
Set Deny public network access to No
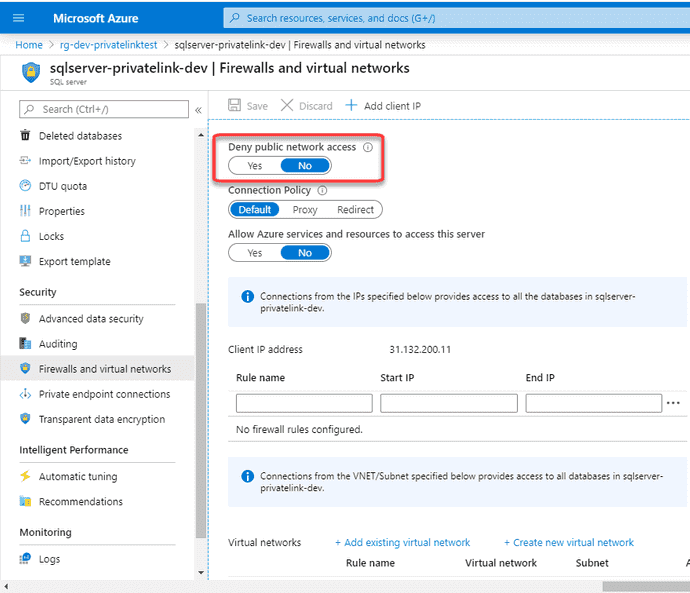(305, 166)
